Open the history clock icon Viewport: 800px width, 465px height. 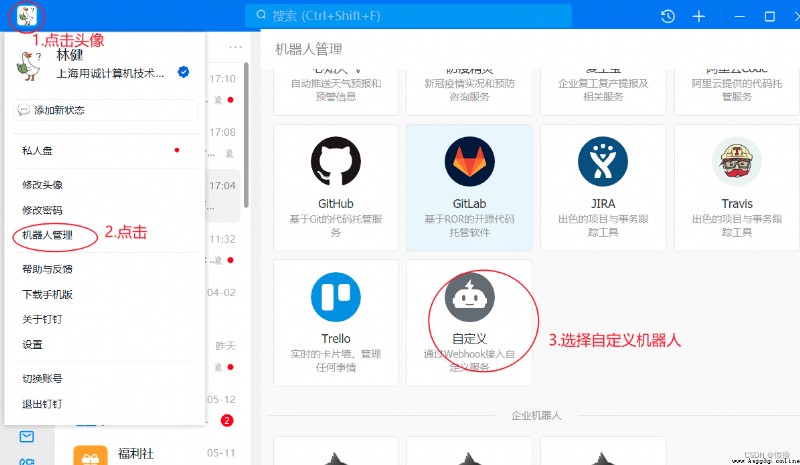668,16
